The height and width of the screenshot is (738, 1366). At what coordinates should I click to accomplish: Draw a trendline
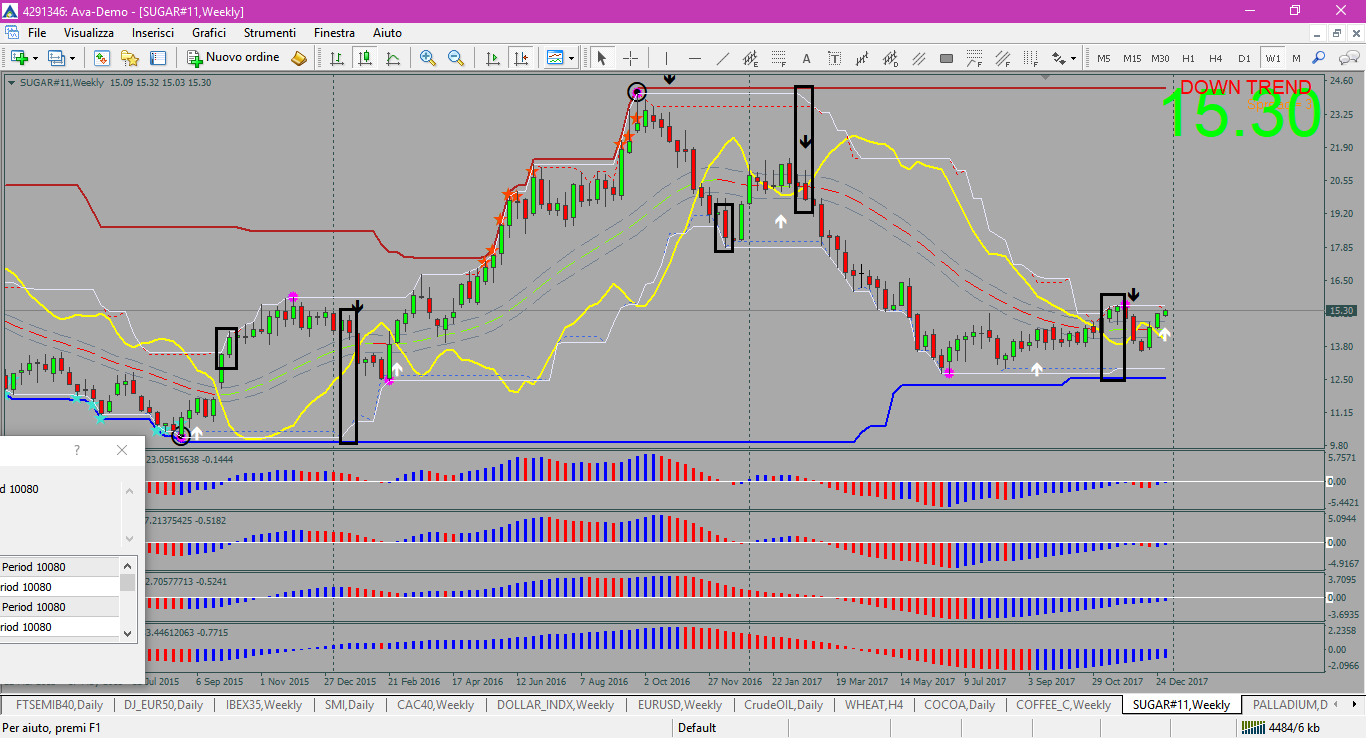pos(722,58)
